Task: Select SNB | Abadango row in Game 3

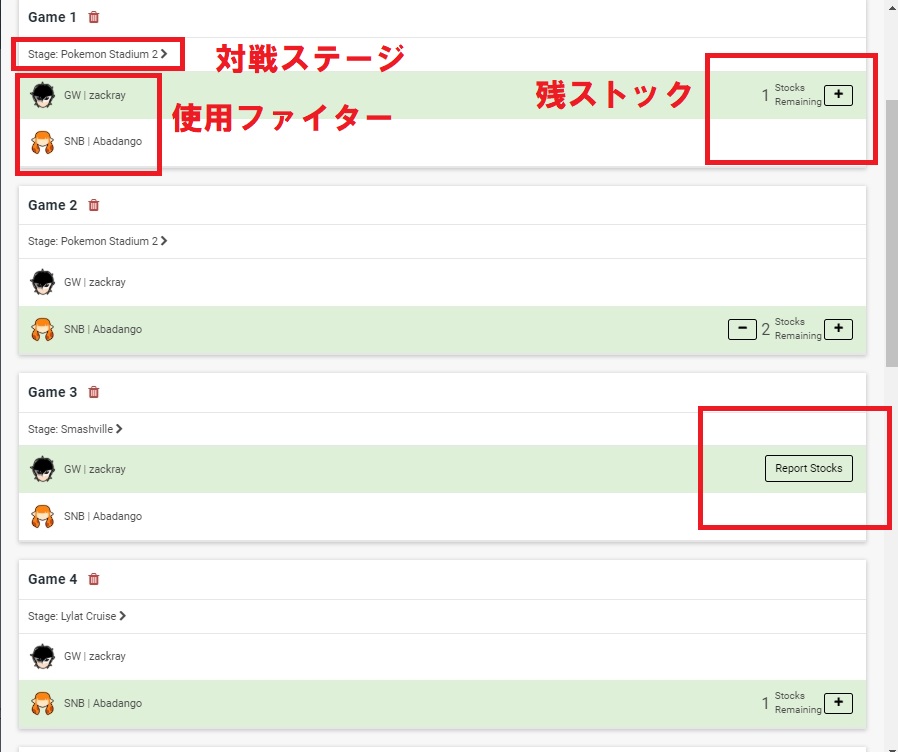Action: 442,517
